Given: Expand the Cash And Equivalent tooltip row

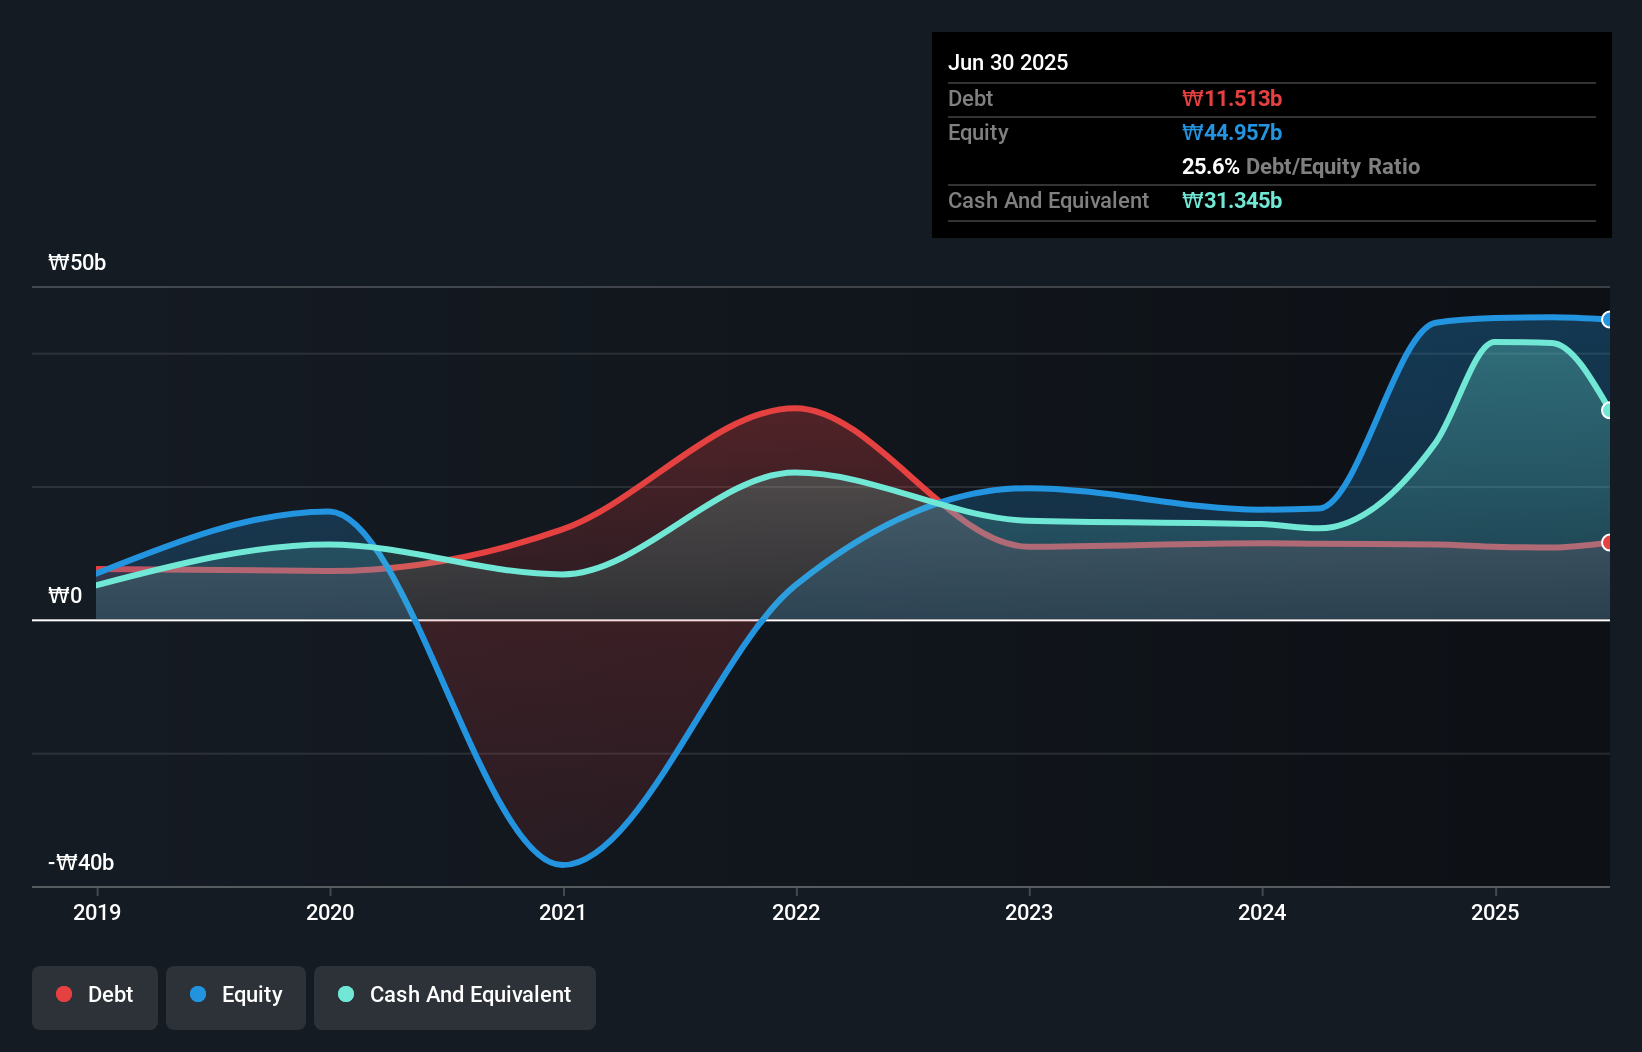Looking at the screenshot, I should tap(1048, 200).
